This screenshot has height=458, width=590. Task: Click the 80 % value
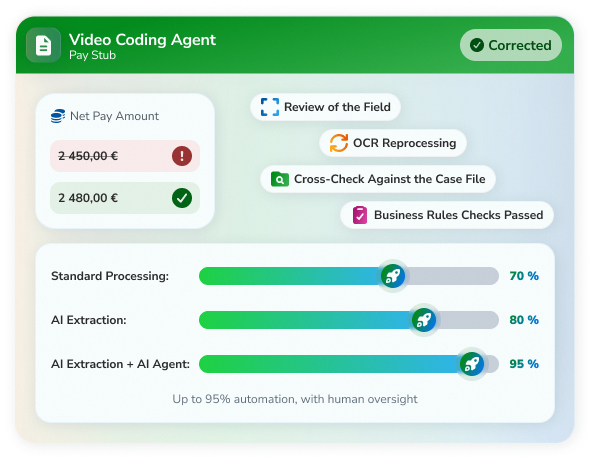pyautogui.click(x=524, y=320)
